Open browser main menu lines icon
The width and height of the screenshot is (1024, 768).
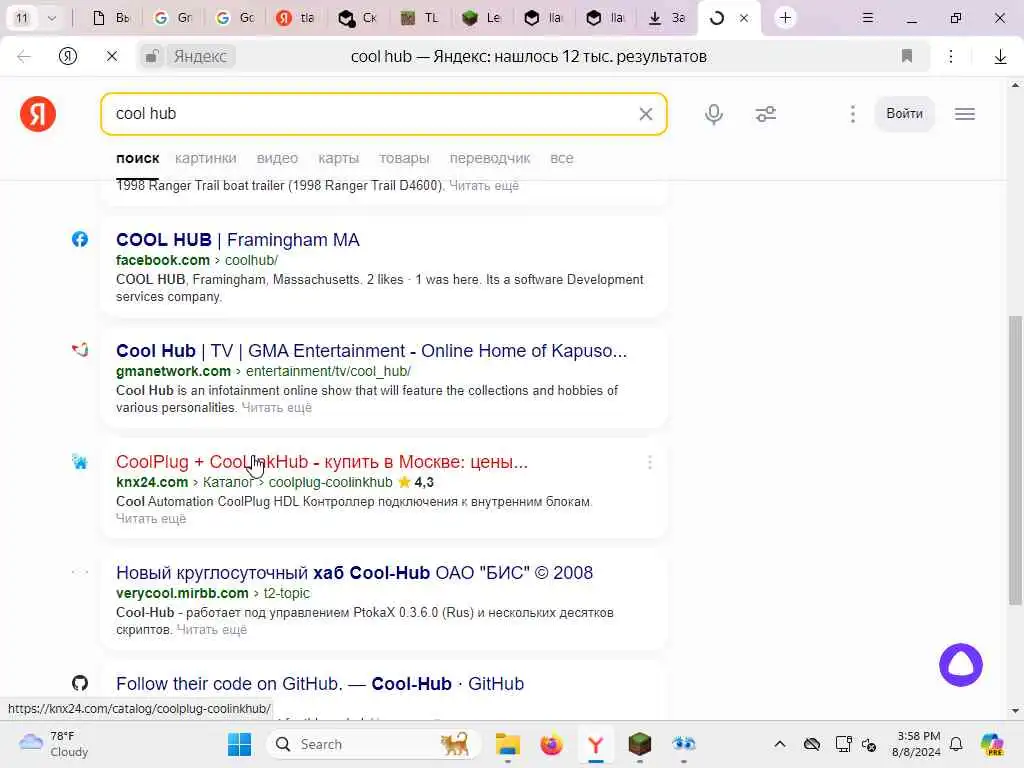[x=867, y=18]
